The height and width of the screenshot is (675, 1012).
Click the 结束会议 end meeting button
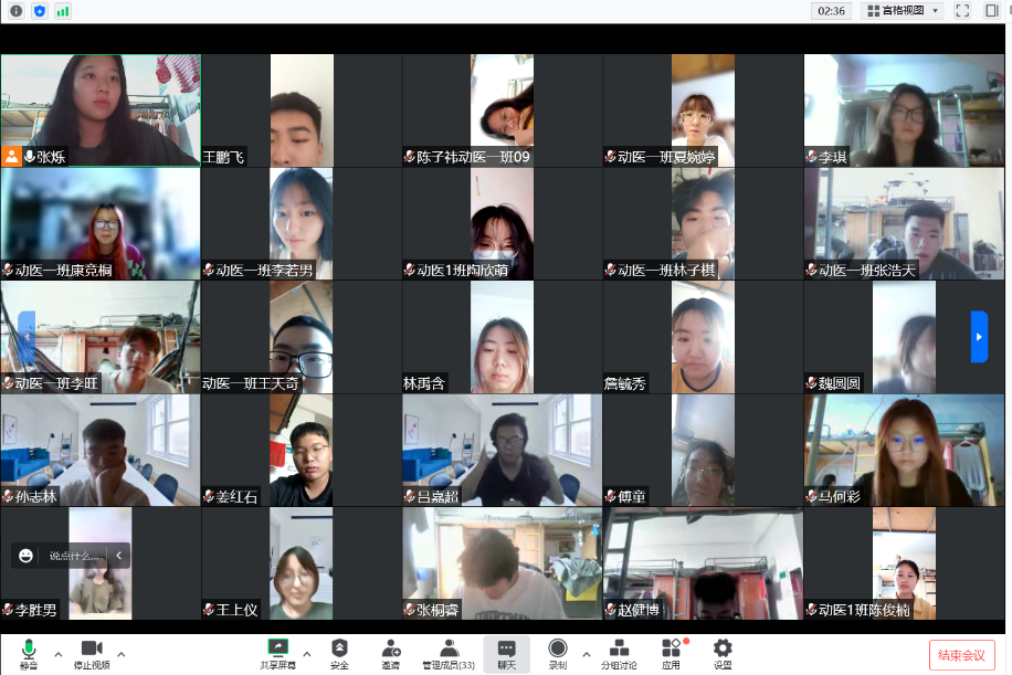[x=961, y=655]
